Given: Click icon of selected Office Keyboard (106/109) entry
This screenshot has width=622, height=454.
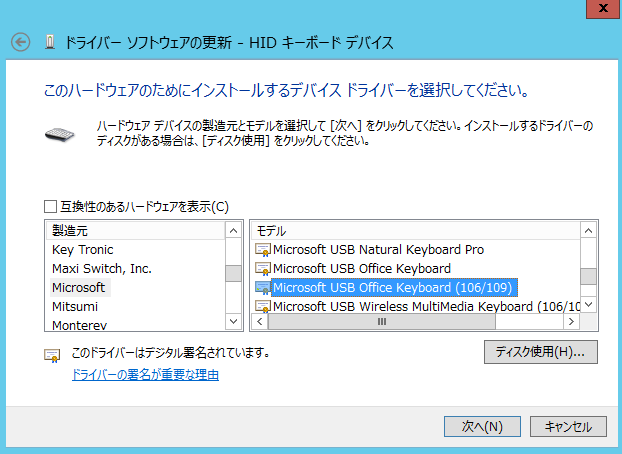Looking at the screenshot, I should click(263, 288).
